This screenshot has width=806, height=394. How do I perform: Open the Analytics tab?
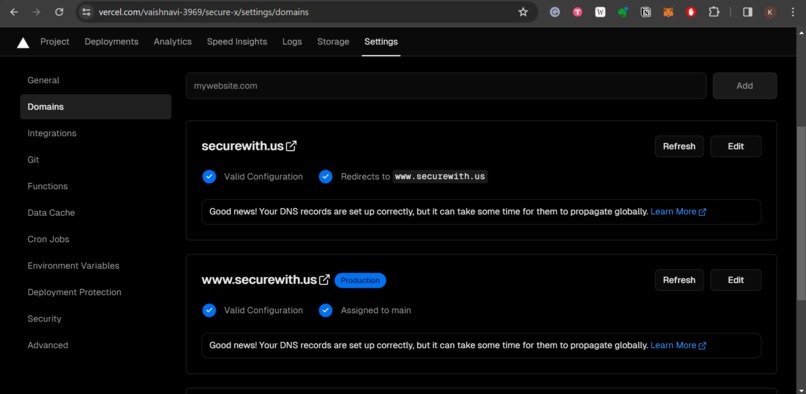tap(173, 42)
